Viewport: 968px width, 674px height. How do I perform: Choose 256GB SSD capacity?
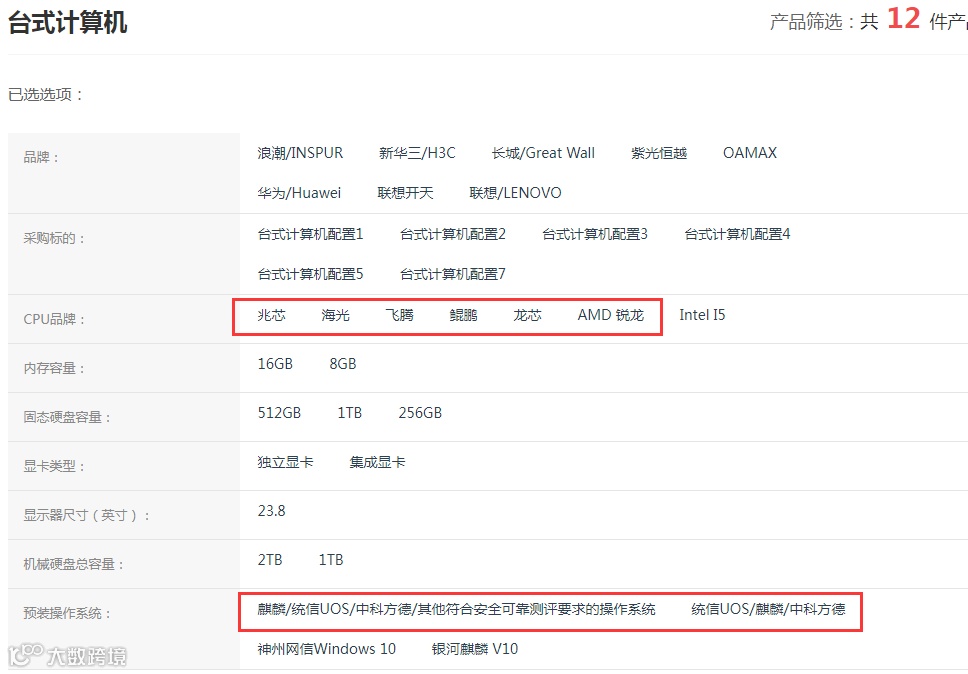420,413
